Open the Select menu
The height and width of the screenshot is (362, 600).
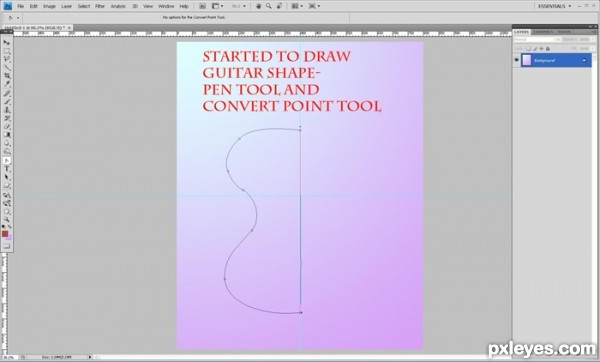84,6
